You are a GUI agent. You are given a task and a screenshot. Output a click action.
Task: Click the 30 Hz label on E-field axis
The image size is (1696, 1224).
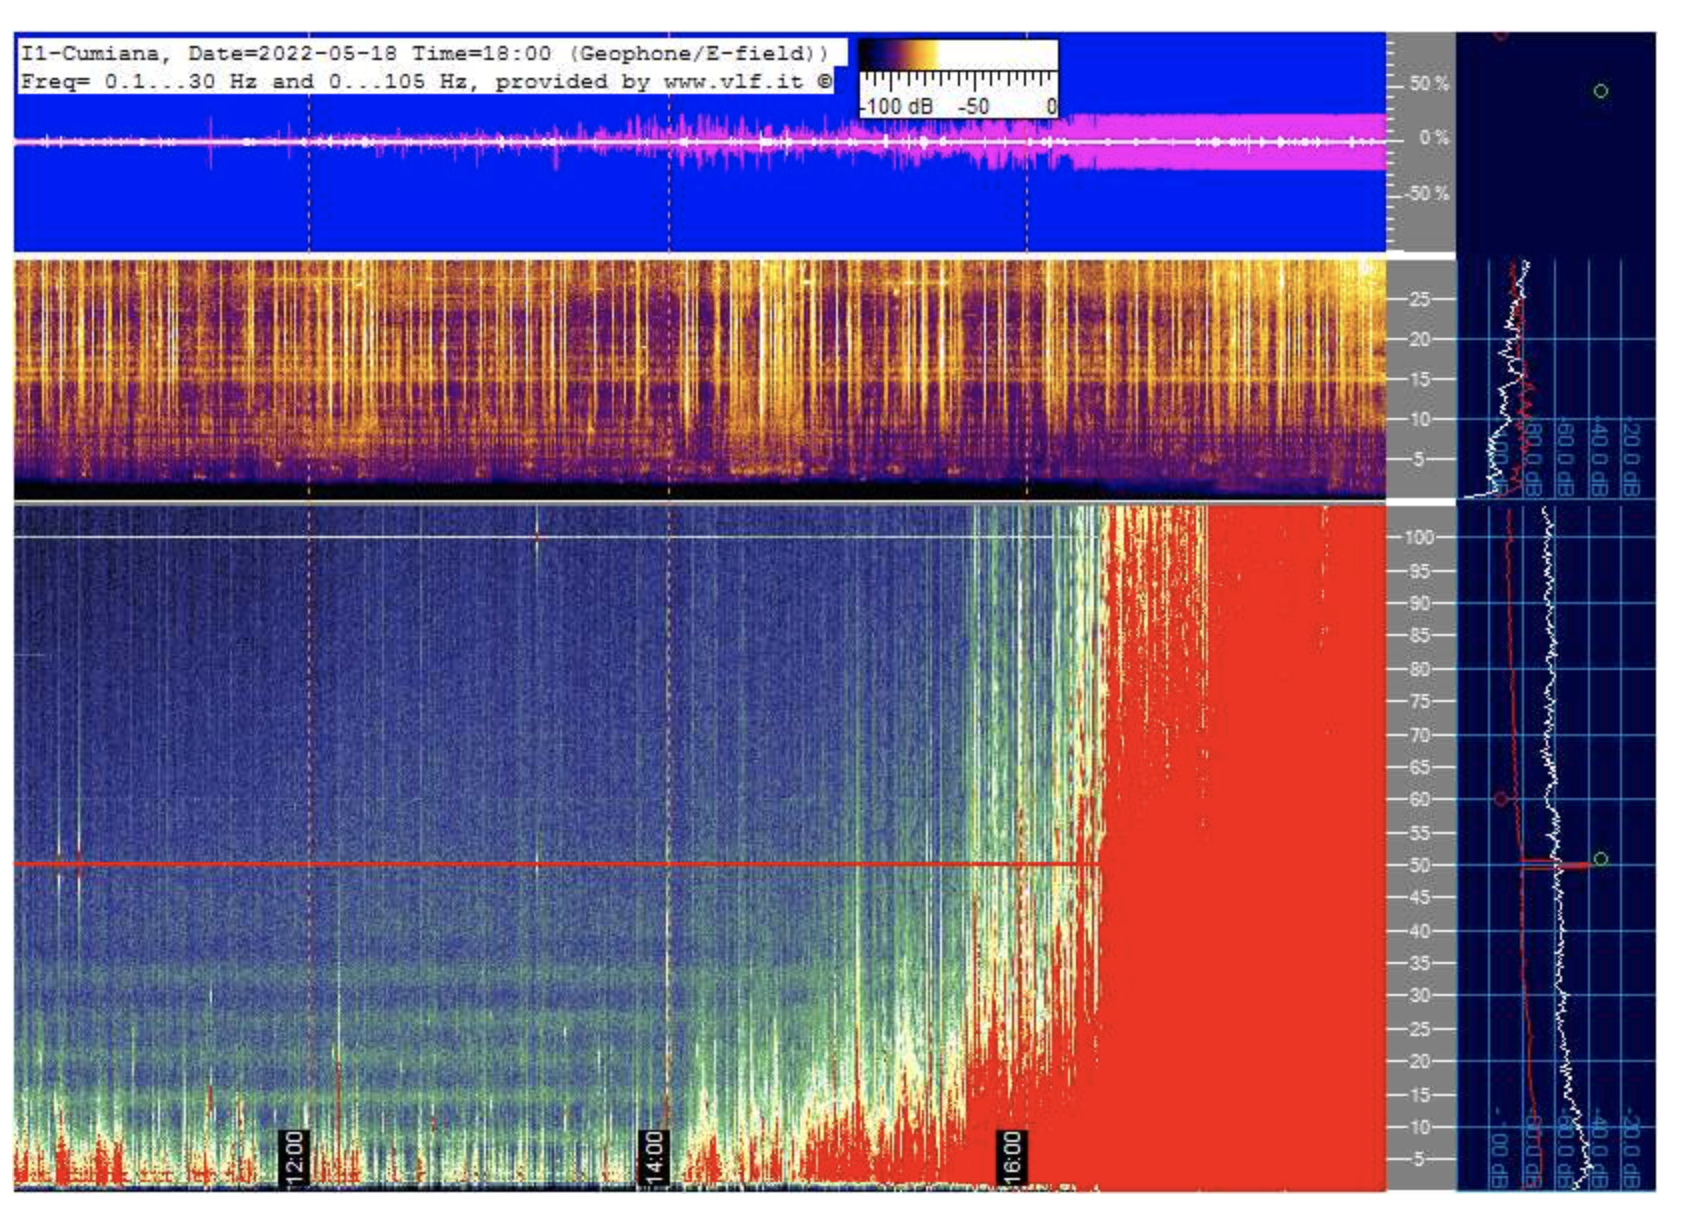tap(1420, 995)
